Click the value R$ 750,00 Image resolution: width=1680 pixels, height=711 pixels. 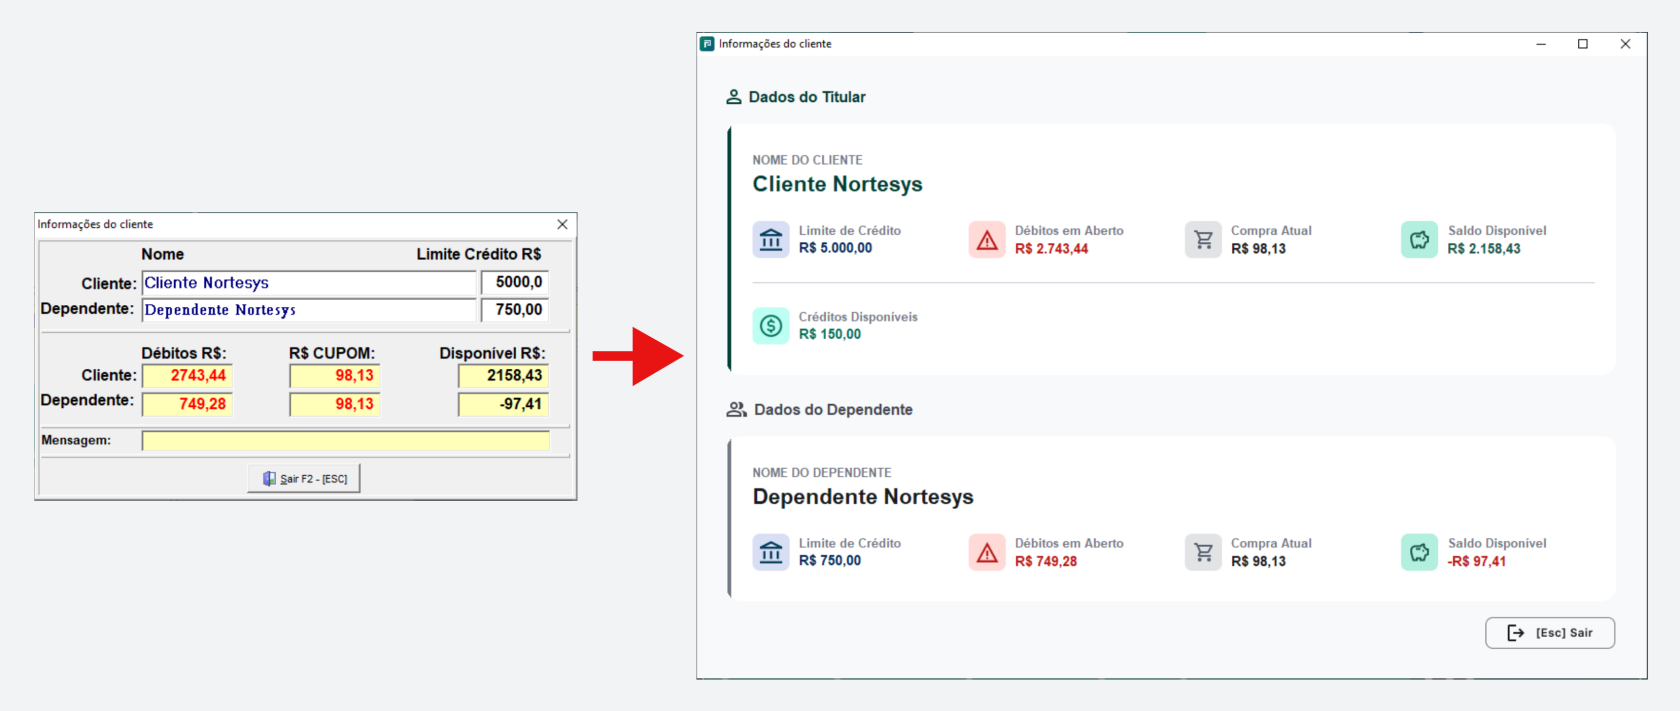pos(830,561)
